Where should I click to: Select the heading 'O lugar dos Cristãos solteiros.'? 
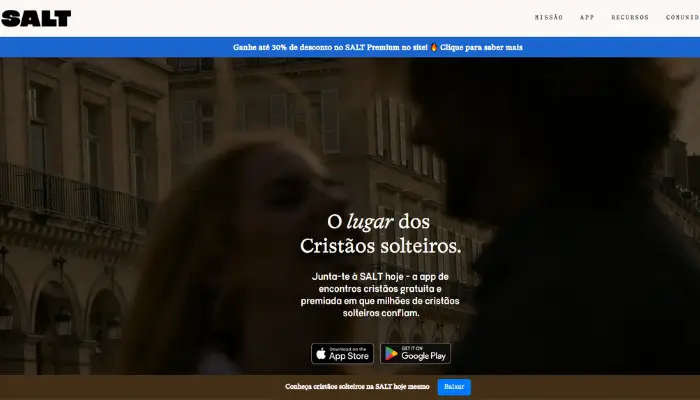click(x=380, y=233)
